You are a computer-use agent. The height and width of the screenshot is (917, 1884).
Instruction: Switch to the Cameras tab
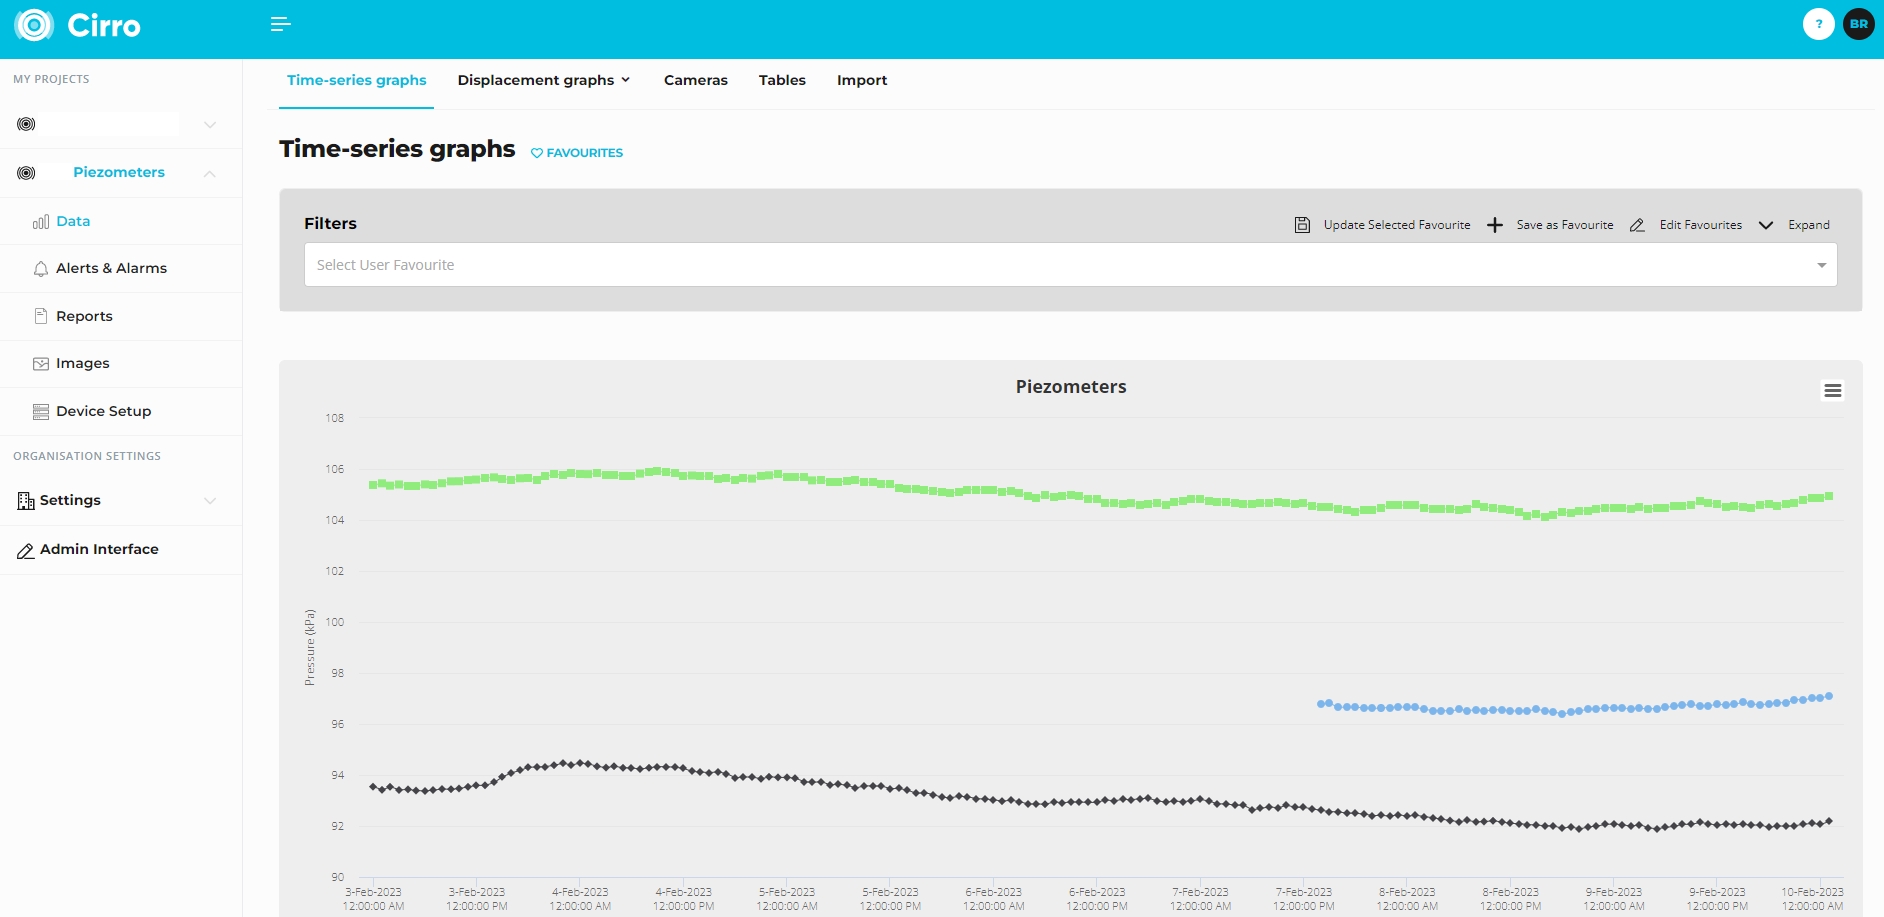(695, 80)
